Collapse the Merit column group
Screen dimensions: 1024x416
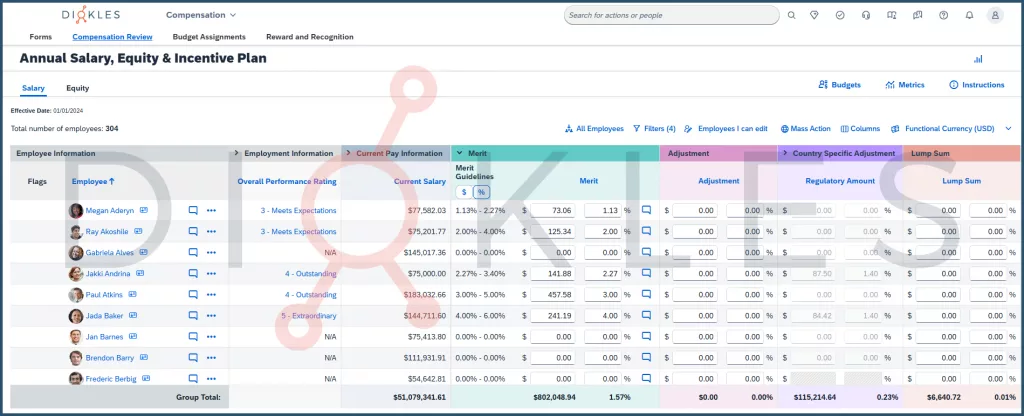[459, 153]
